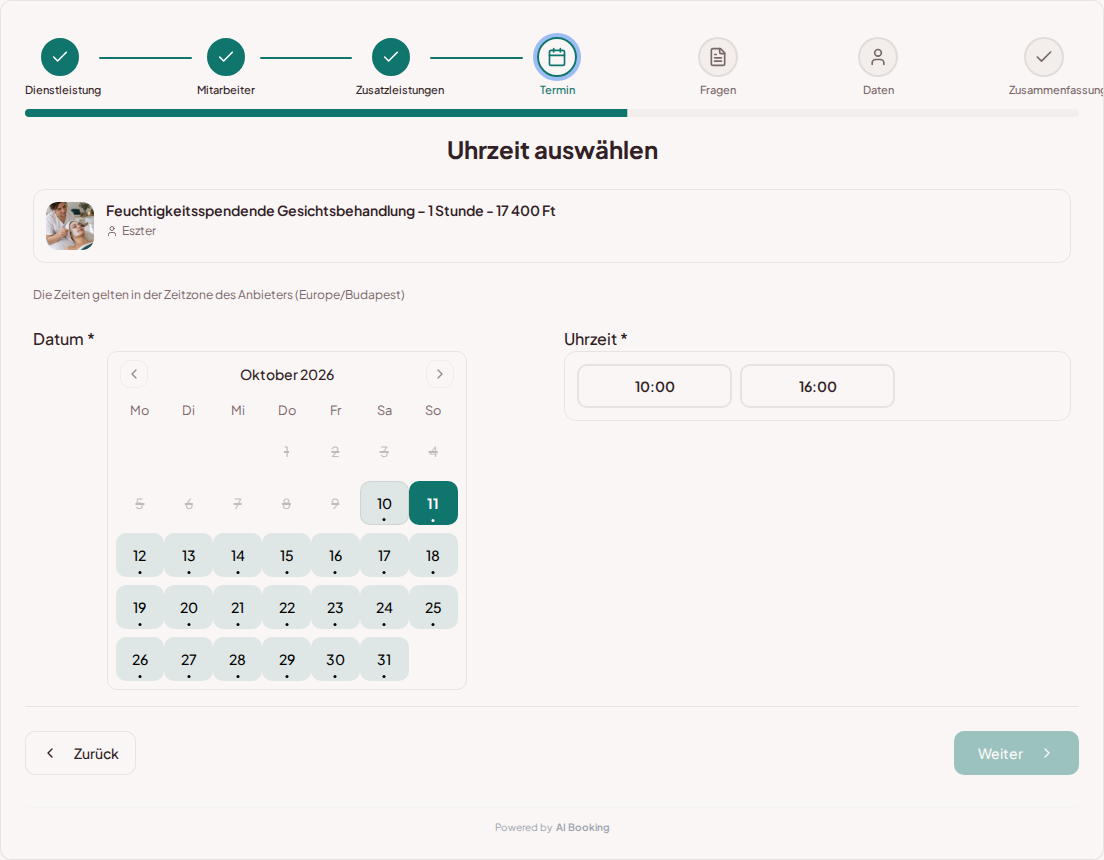The height and width of the screenshot is (860, 1104).
Task: Pick October 25 in calendar
Action: tap(433, 607)
